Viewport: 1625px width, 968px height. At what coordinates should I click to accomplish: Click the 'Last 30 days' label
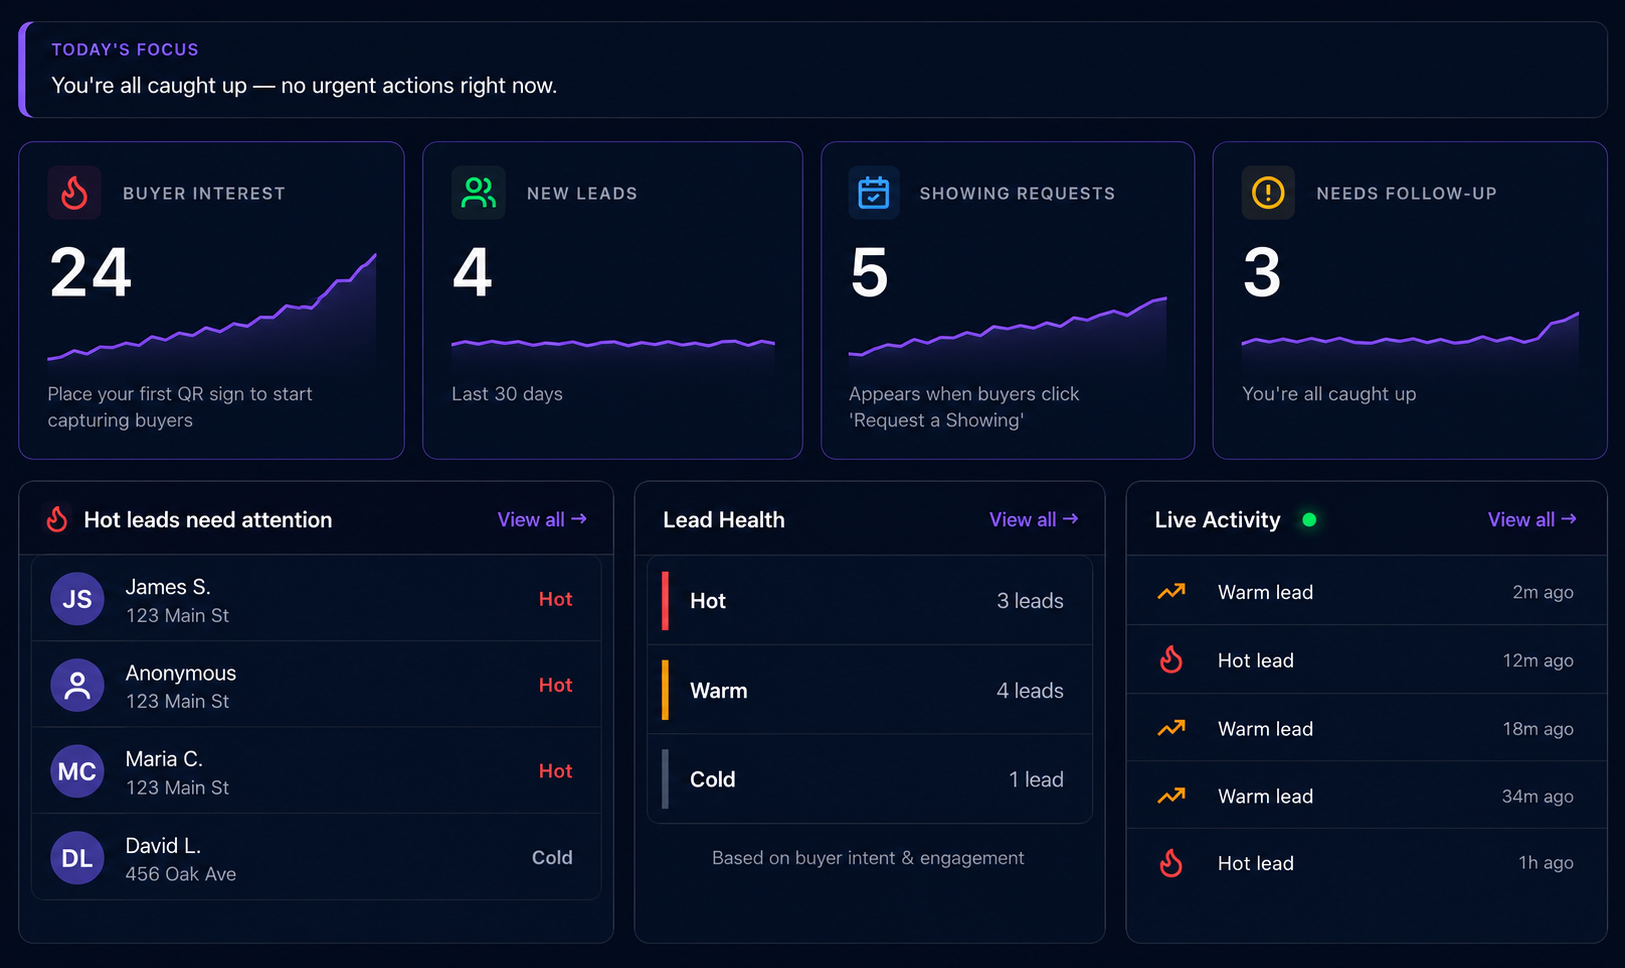click(507, 394)
